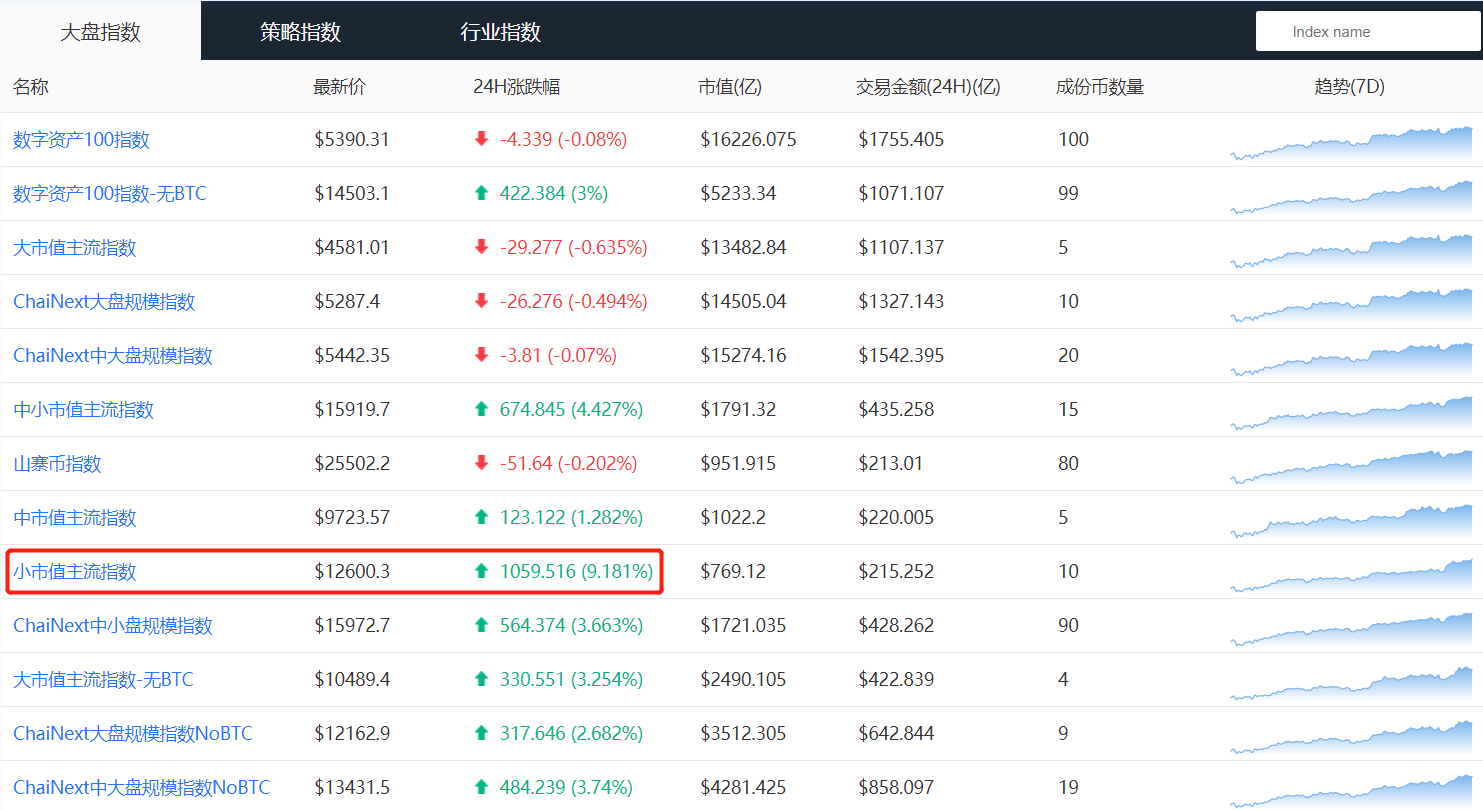1483x810 pixels.
Task: Click the green up arrow beside 422.384 (3%)
Action: click(x=481, y=193)
